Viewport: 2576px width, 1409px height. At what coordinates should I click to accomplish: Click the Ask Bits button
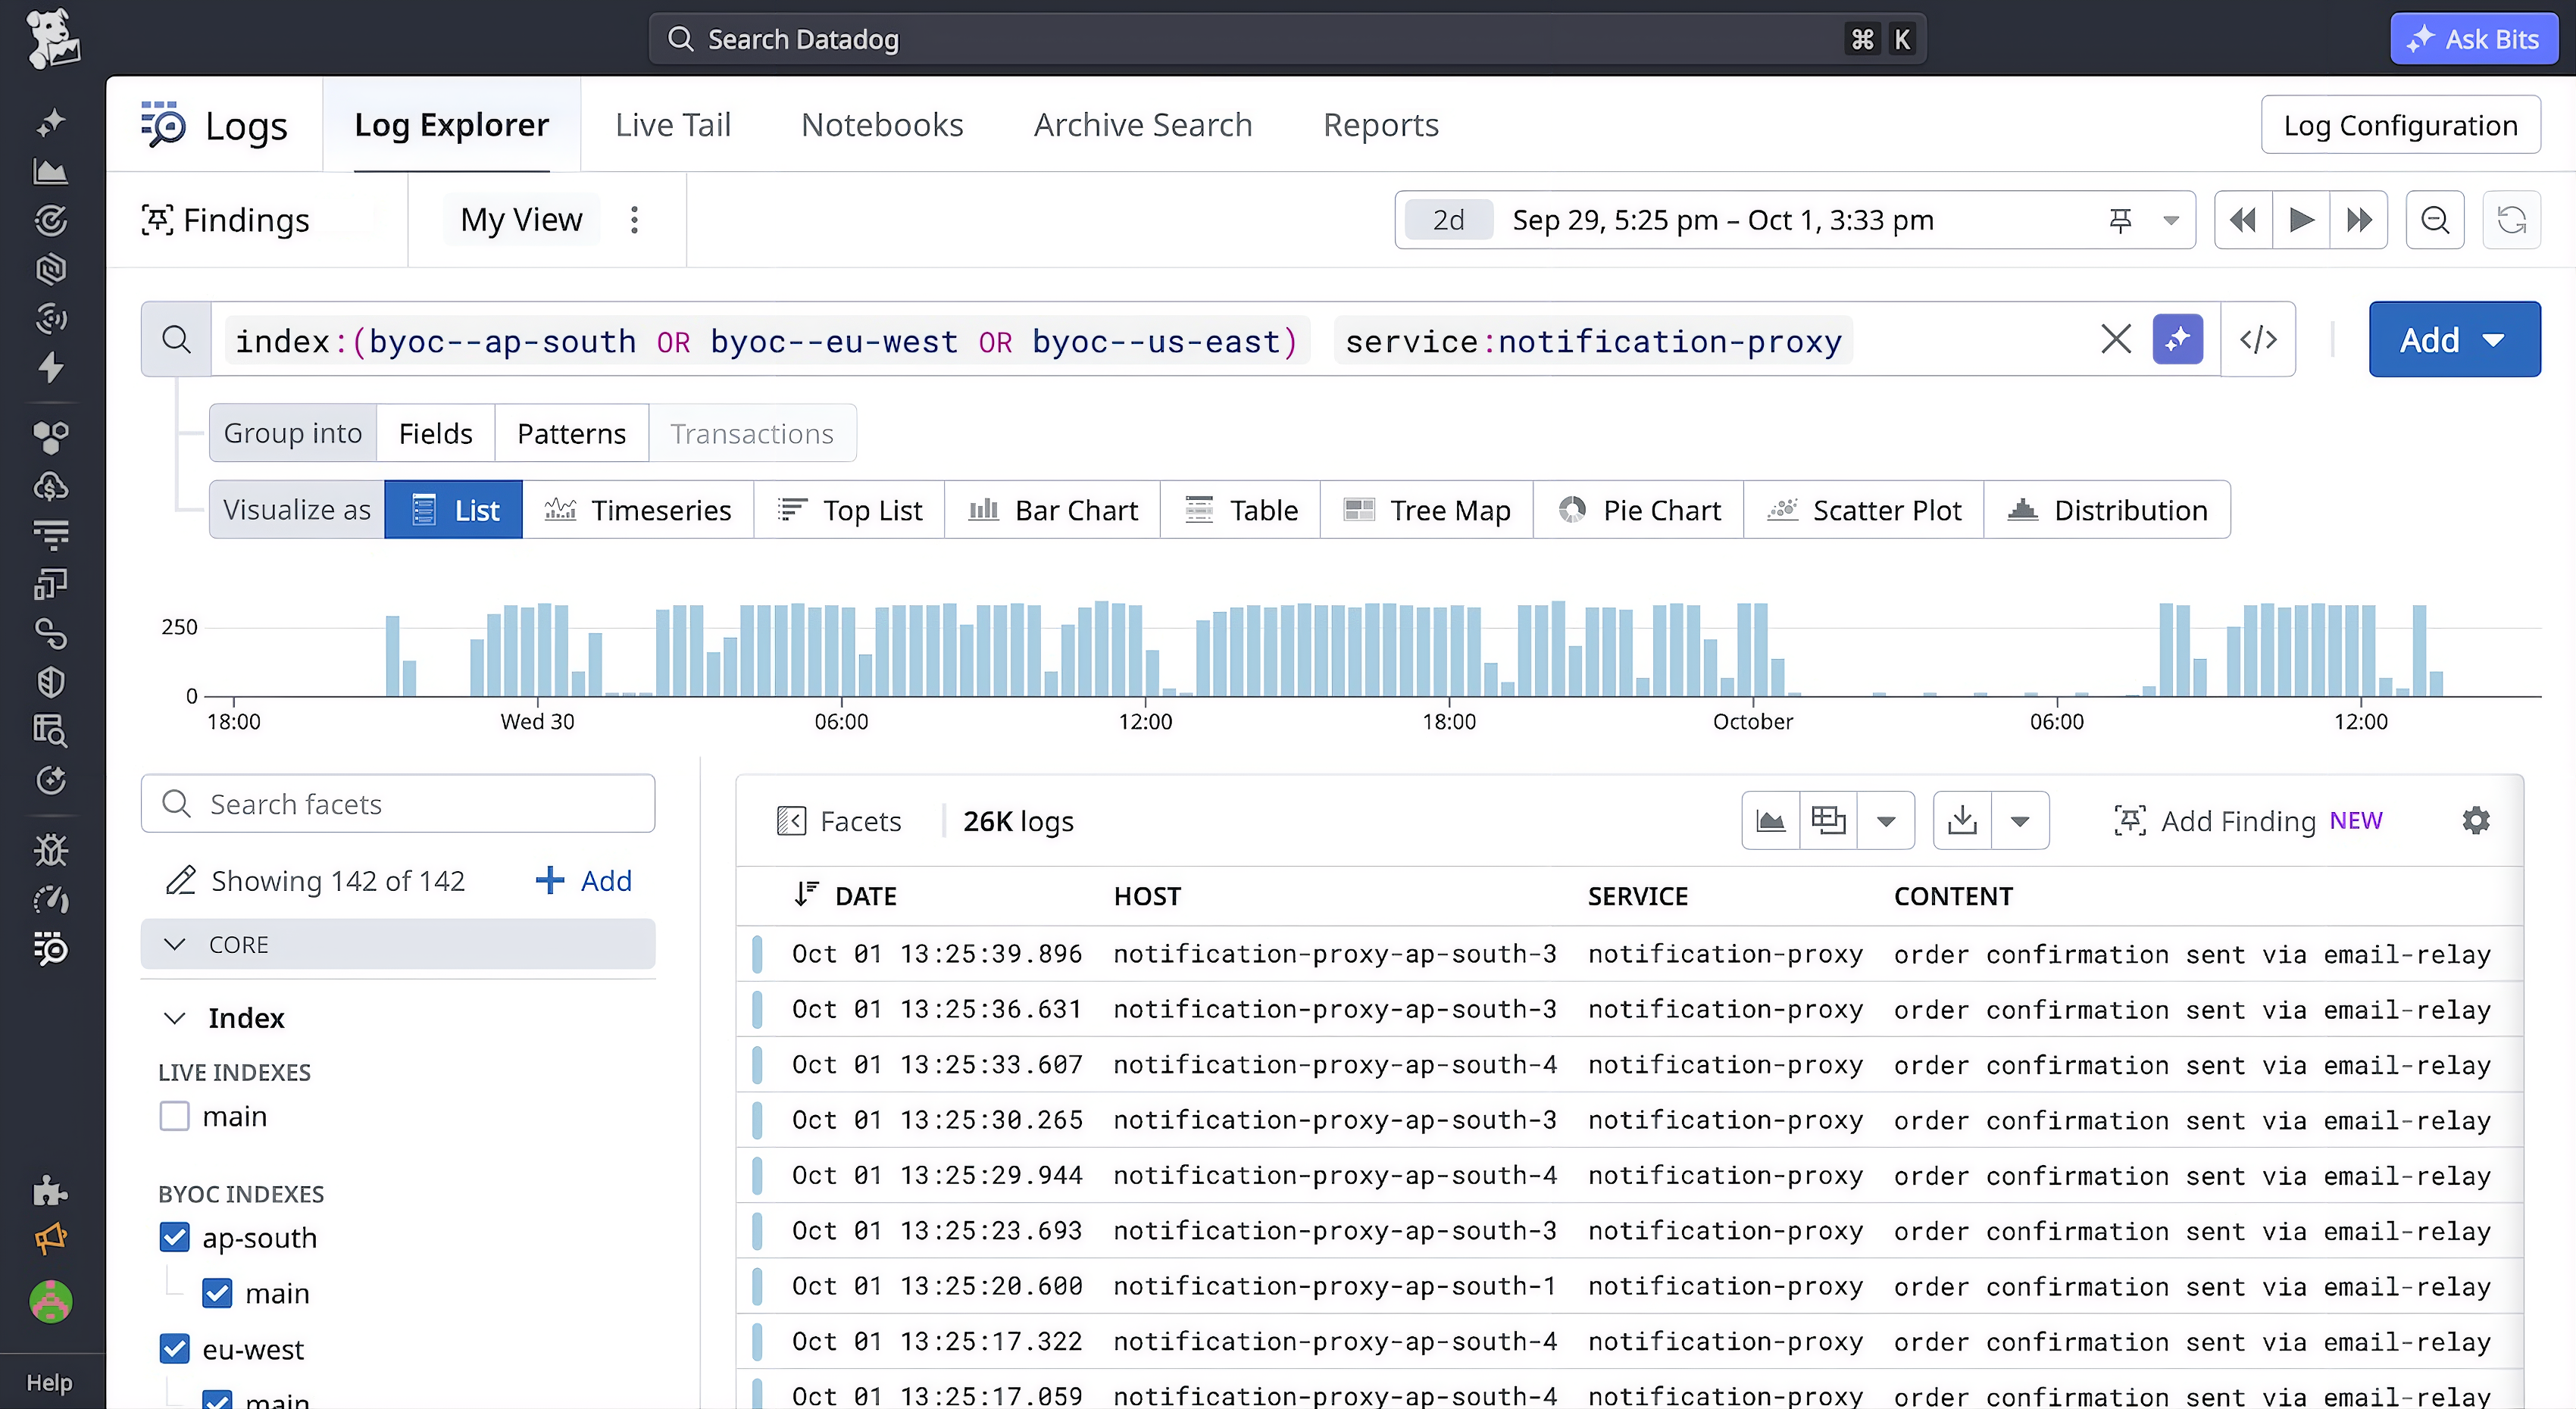click(2474, 39)
